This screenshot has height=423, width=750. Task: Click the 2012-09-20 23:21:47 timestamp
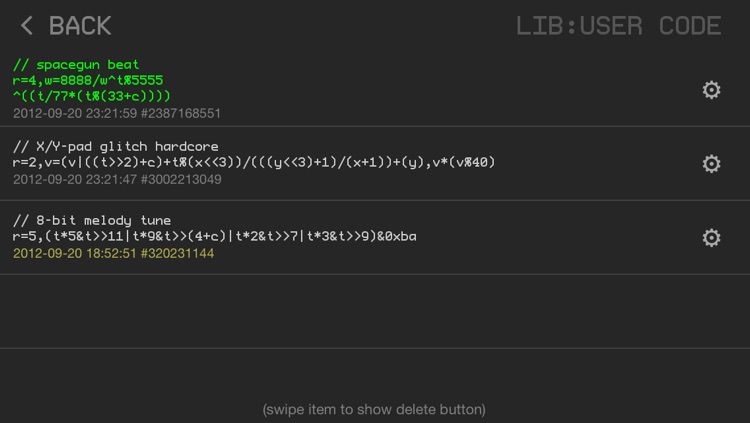[75, 179]
